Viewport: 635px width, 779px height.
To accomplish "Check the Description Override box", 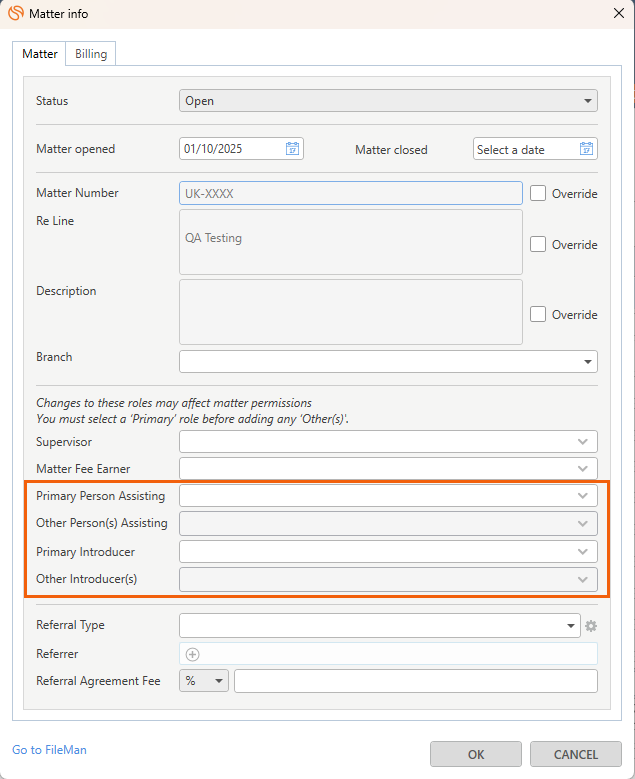I will pos(538,314).
